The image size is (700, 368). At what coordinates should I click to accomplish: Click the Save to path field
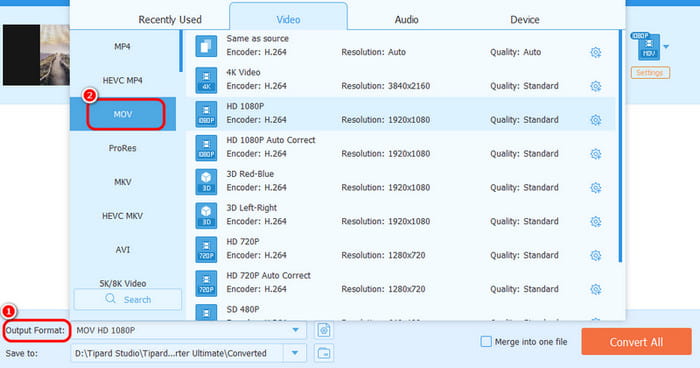(177, 353)
